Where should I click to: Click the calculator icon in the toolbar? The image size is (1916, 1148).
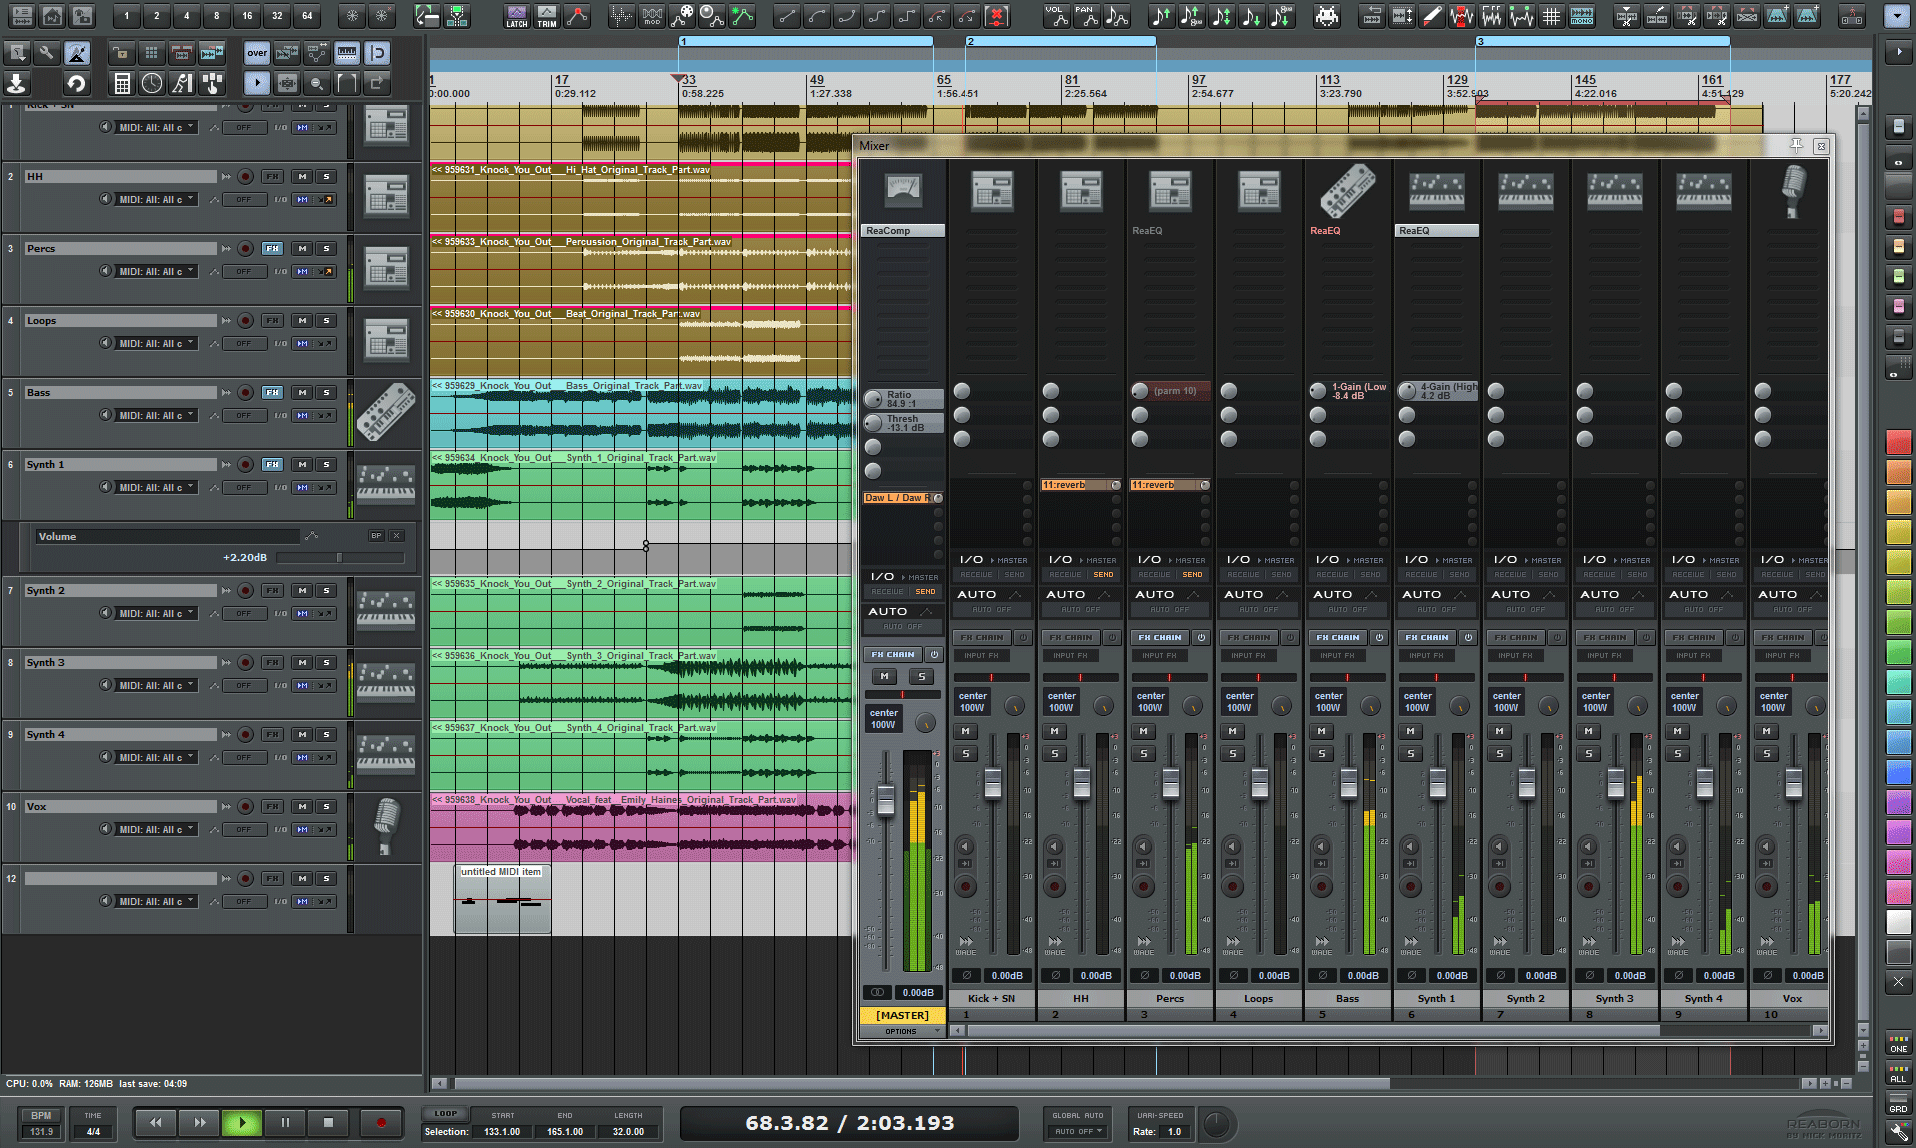click(122, 83)
